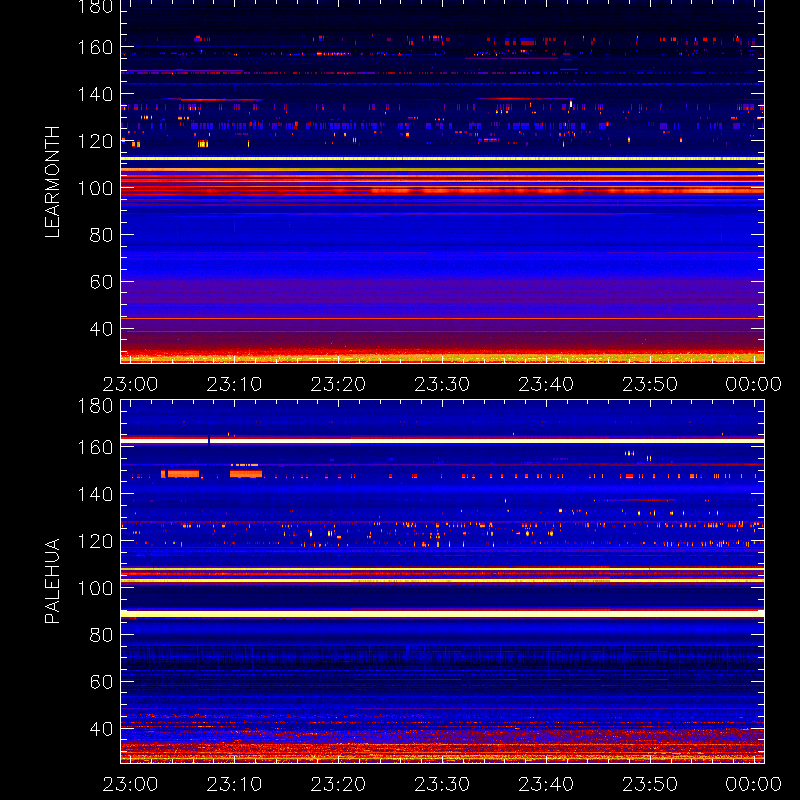Select the 140 tick label on the LEARMONTH plot

(95, 94)
